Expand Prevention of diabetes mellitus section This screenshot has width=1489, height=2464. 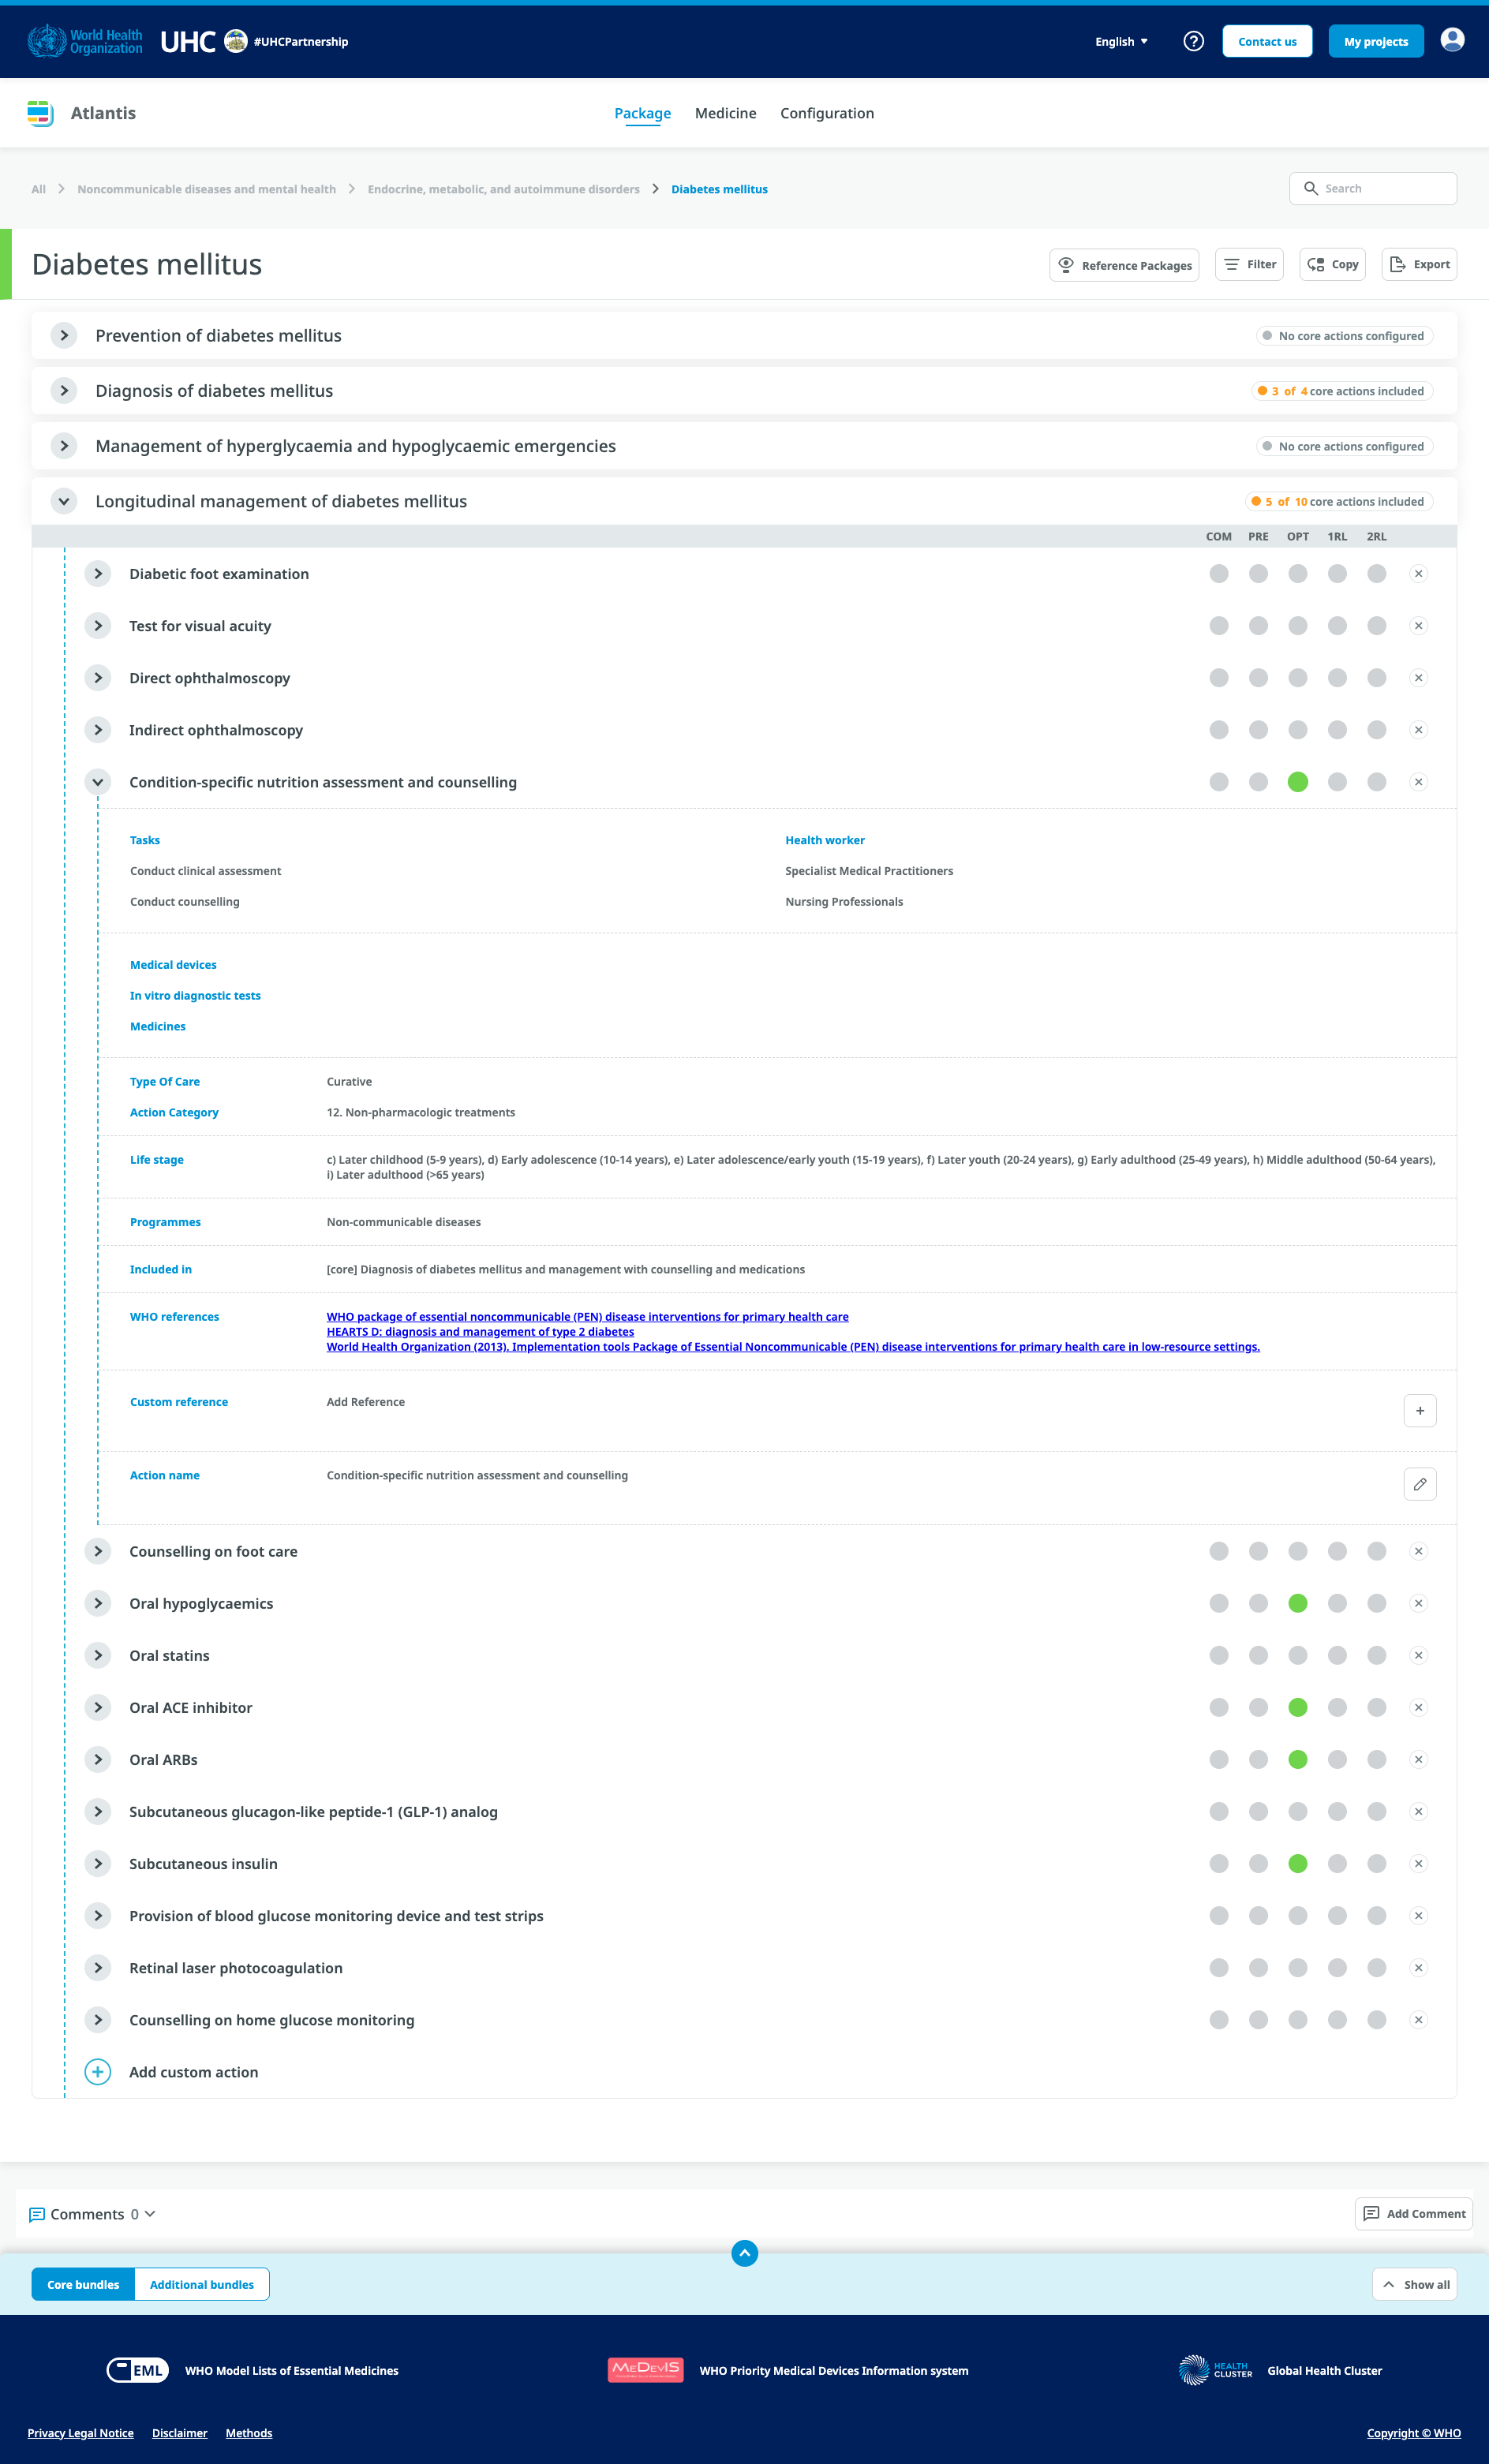point(64,336)
